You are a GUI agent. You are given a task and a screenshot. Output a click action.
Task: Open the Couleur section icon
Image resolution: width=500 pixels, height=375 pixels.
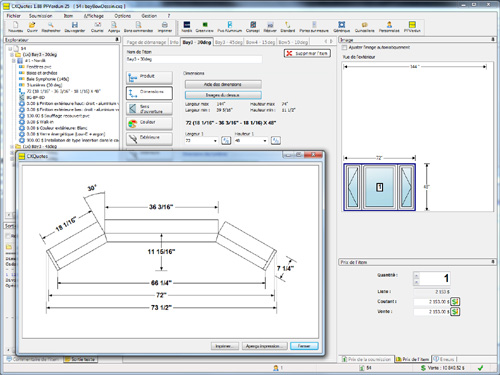(133, 124)
